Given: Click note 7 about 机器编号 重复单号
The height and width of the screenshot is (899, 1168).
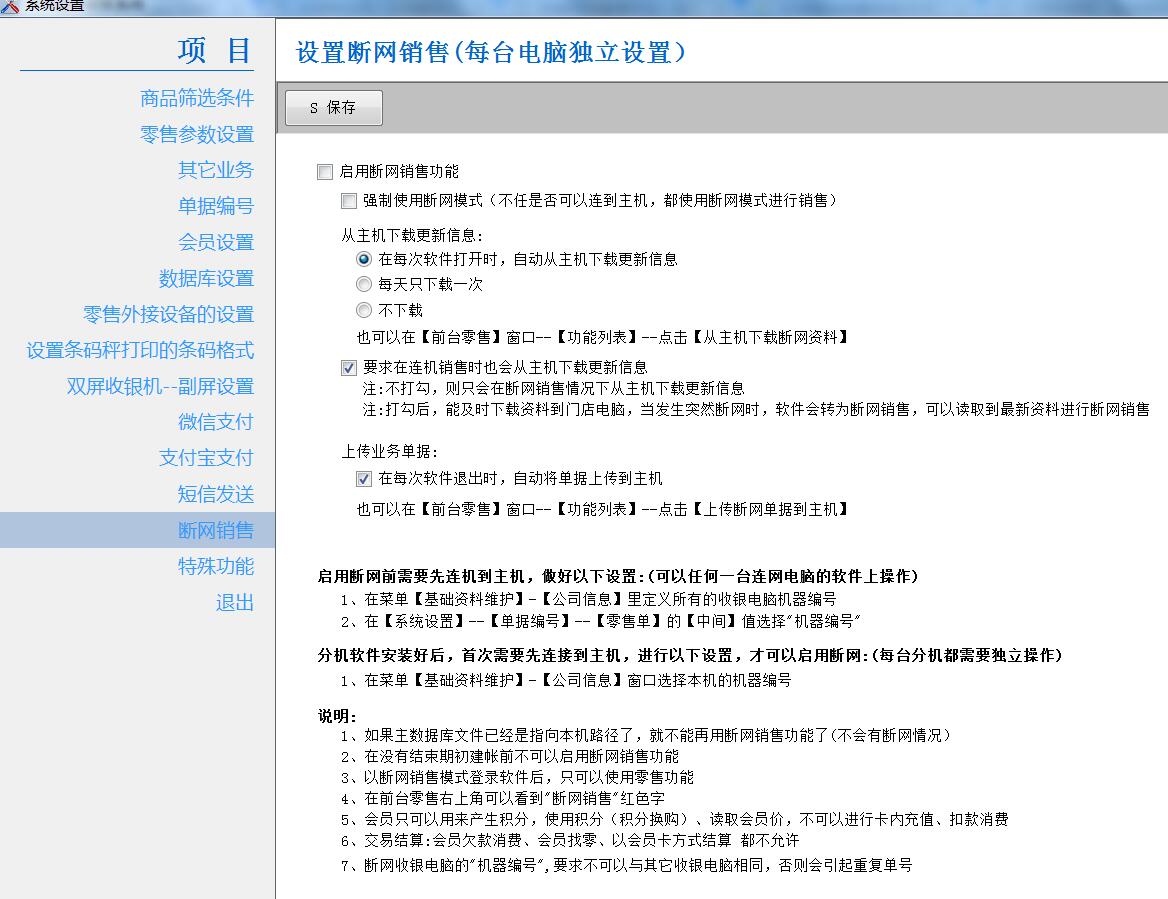Looking at the screenshot, I should pos(626,865).
